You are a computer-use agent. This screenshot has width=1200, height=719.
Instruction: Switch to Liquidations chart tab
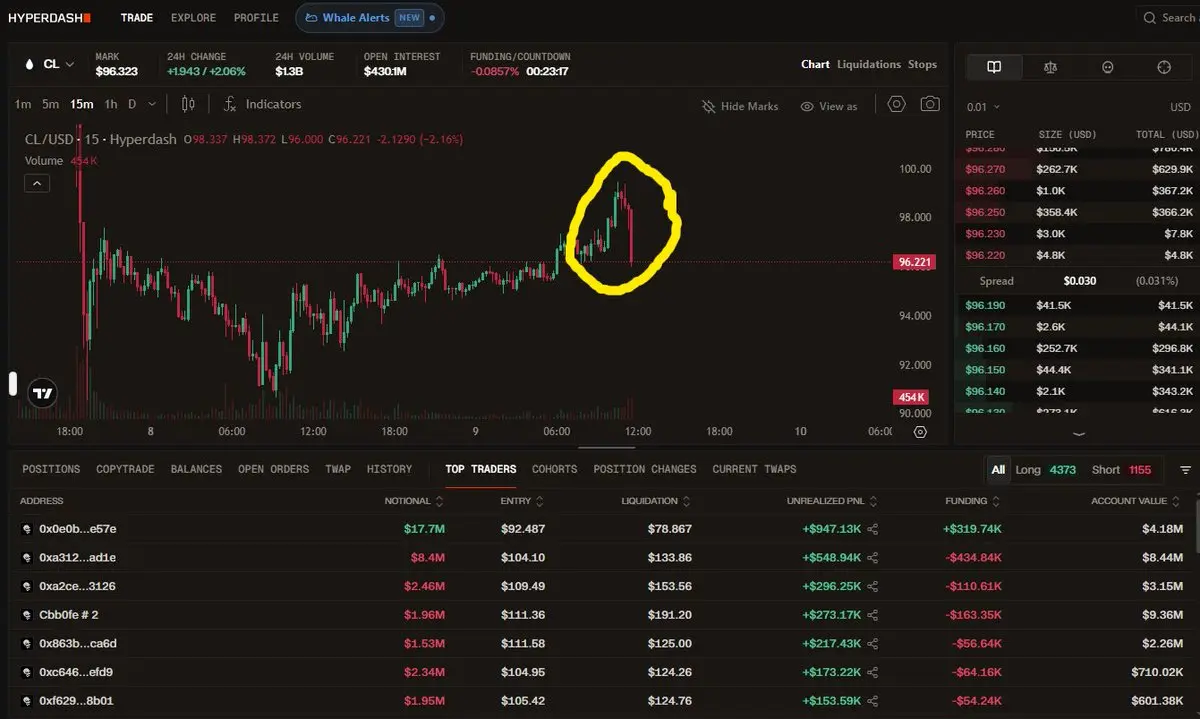(x=869, y=64)
